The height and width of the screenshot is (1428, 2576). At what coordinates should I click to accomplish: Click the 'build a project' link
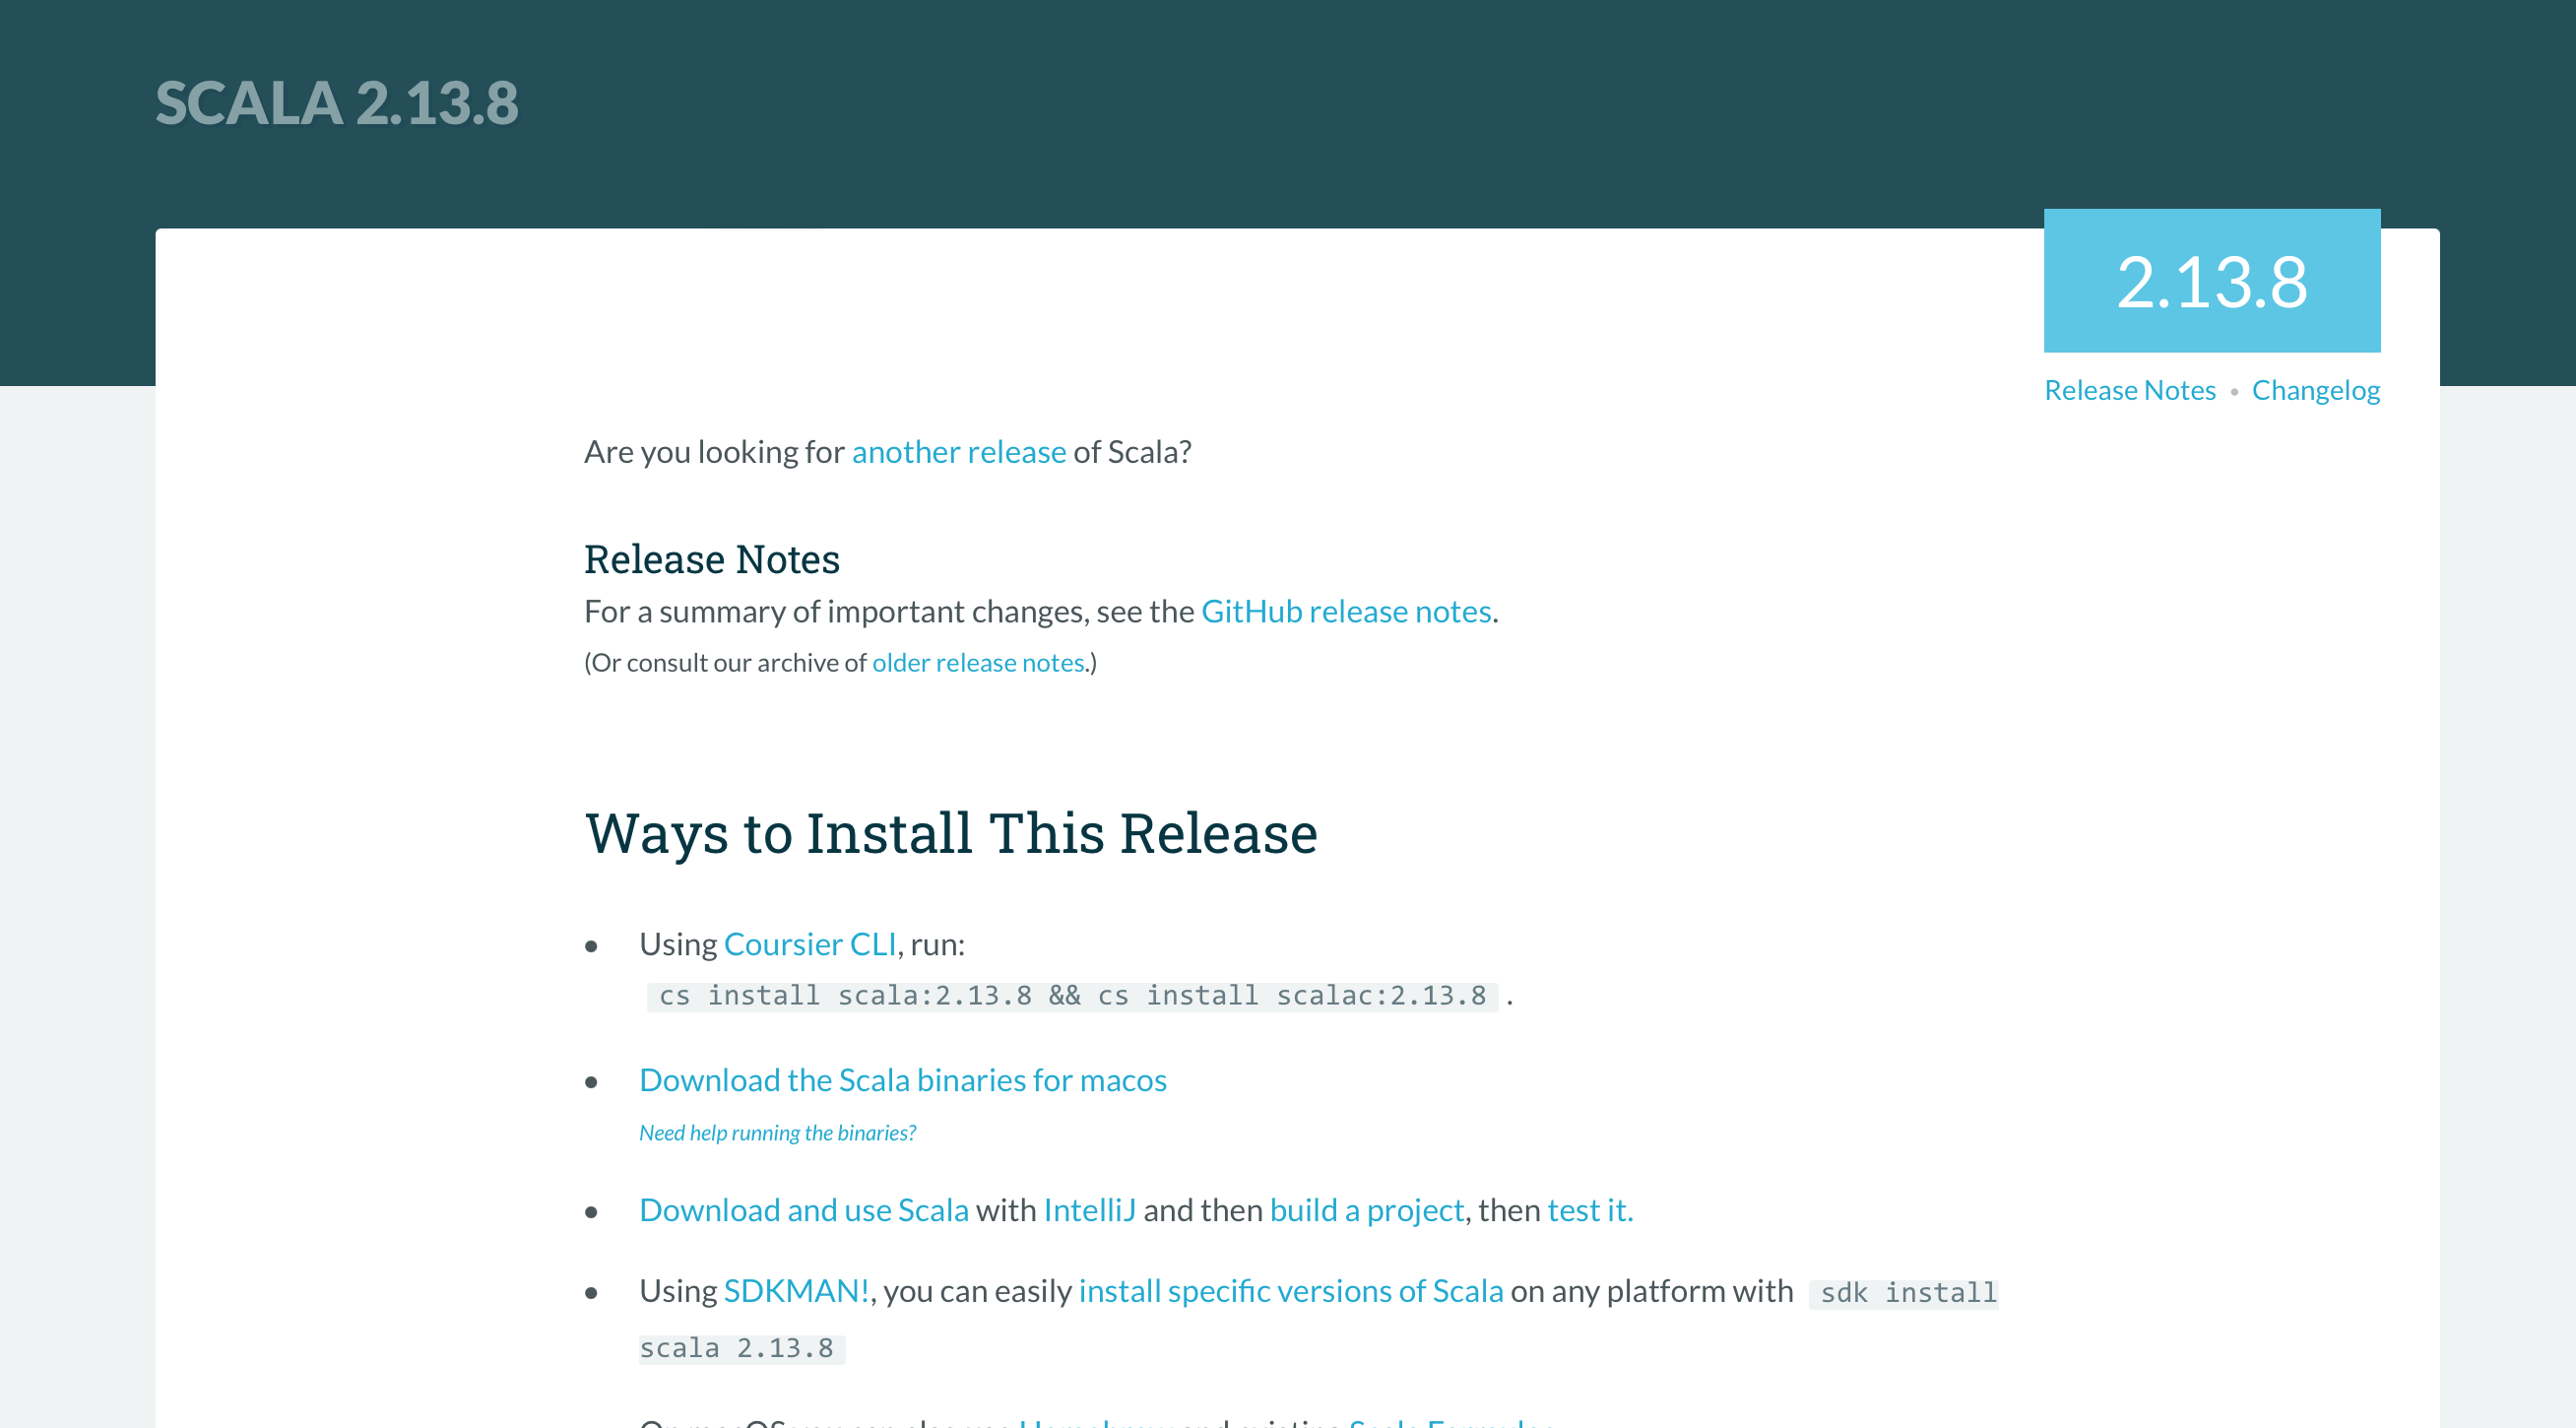pyautogui.click(x=1366, y=1210)
